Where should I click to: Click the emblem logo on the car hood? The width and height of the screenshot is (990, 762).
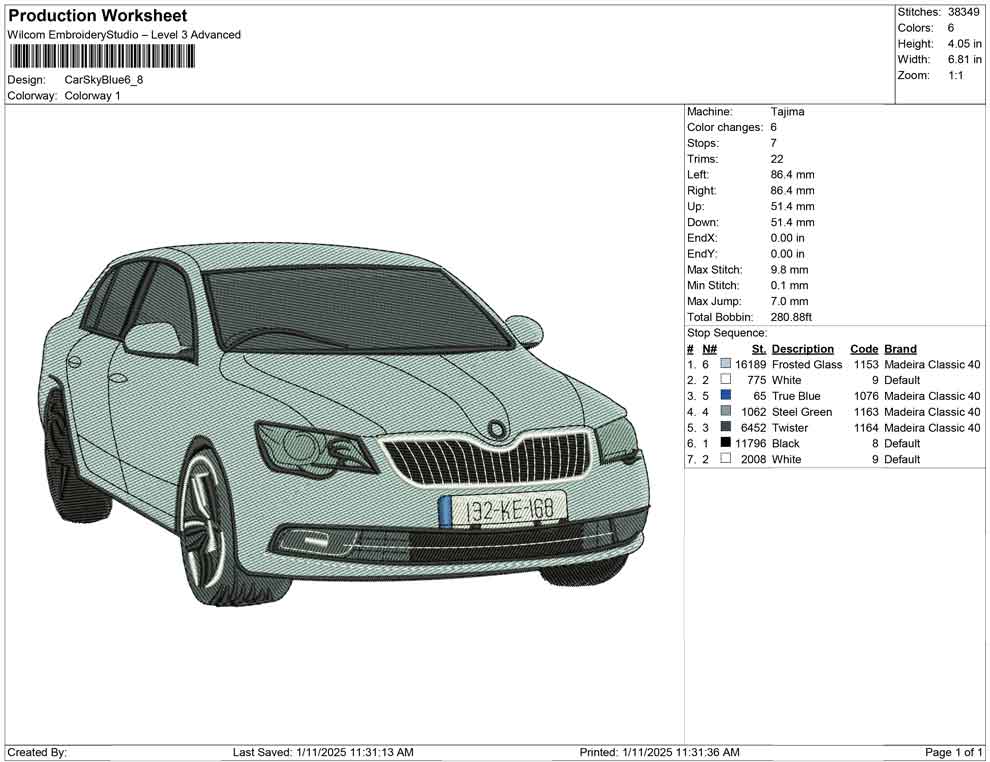pos(497,429)
